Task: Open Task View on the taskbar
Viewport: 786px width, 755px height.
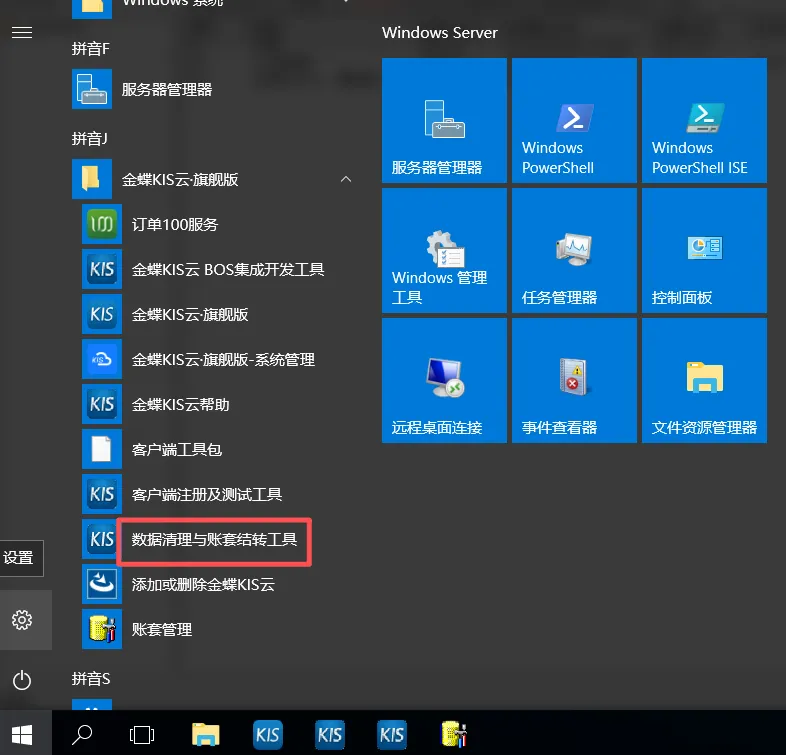Action: pos(142,735)
